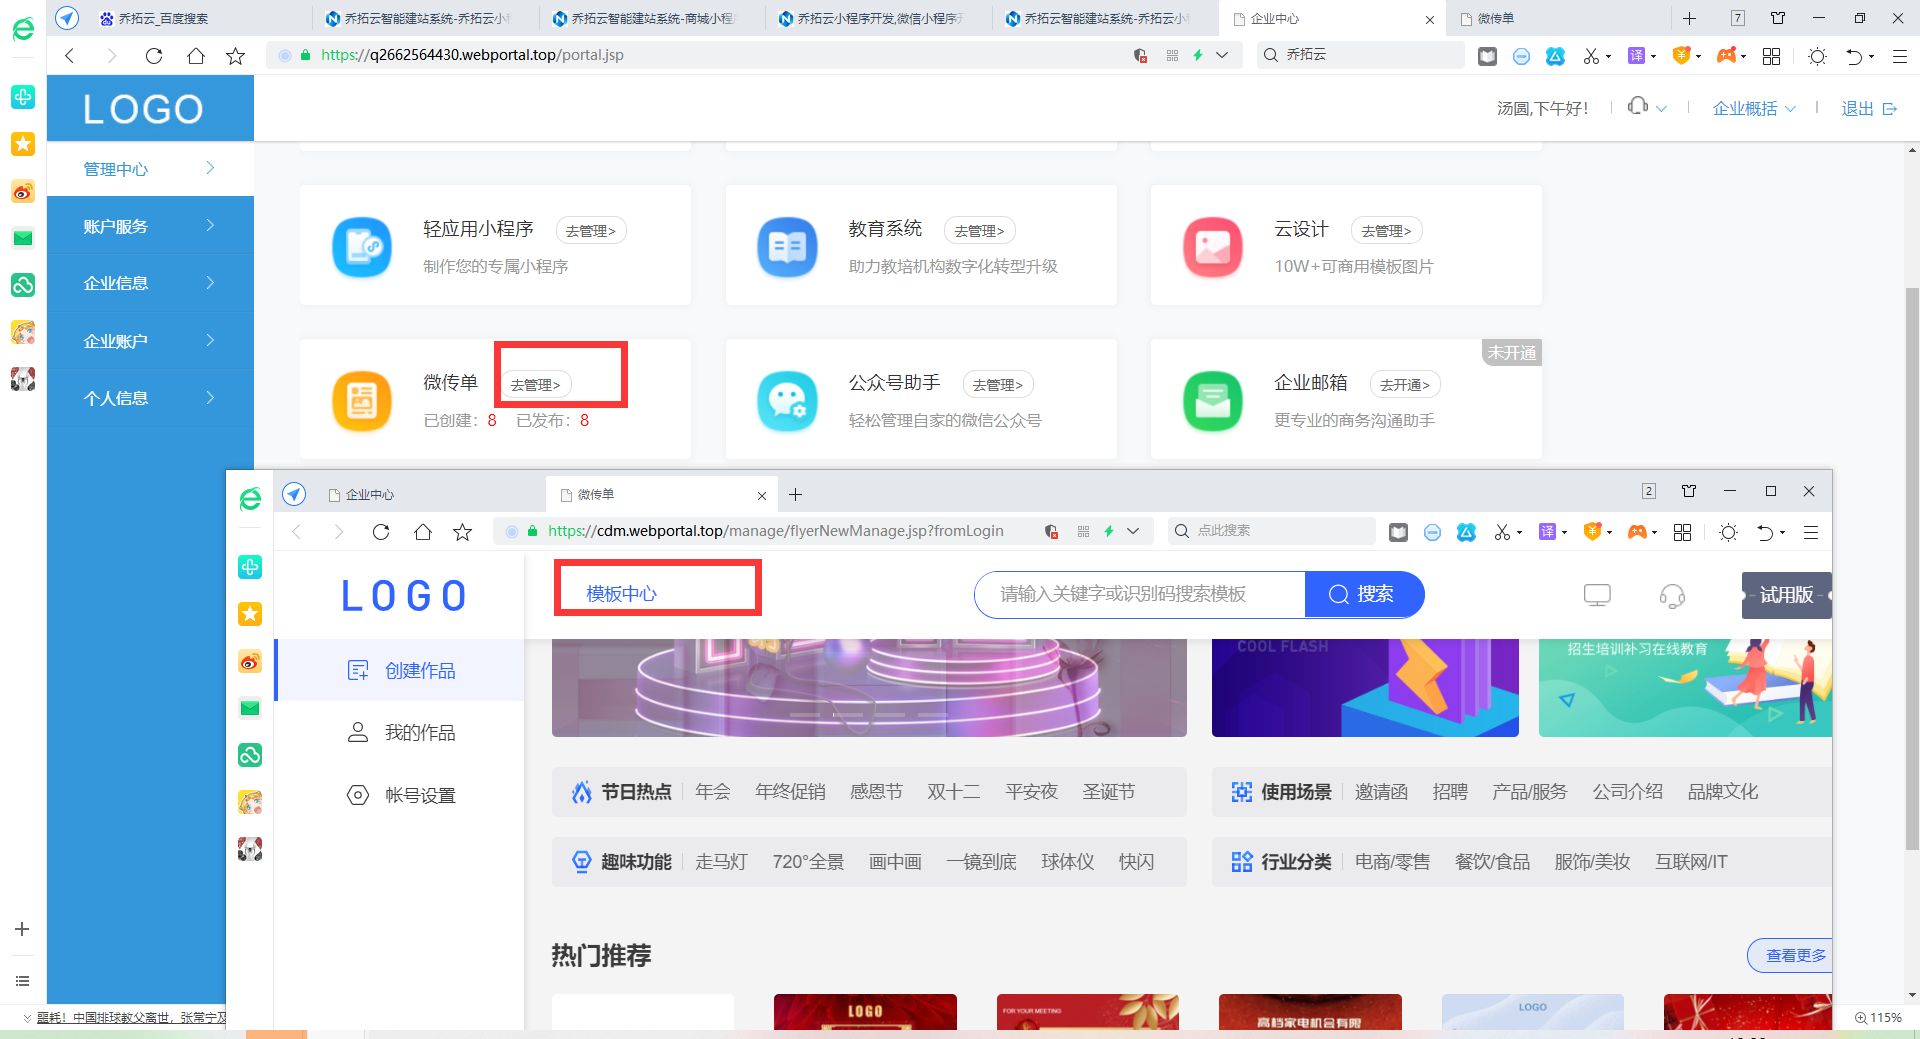The height and width of the screenshot is (1039, 1920).
Task: Open the 企业邮箱 green mail icon
Action: [1213, 401]
